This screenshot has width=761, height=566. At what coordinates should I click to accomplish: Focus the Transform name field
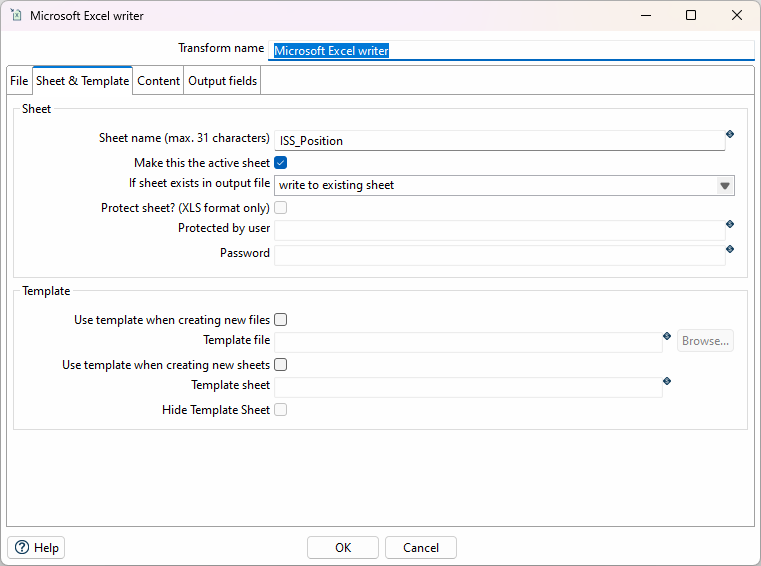pos(511,50)
